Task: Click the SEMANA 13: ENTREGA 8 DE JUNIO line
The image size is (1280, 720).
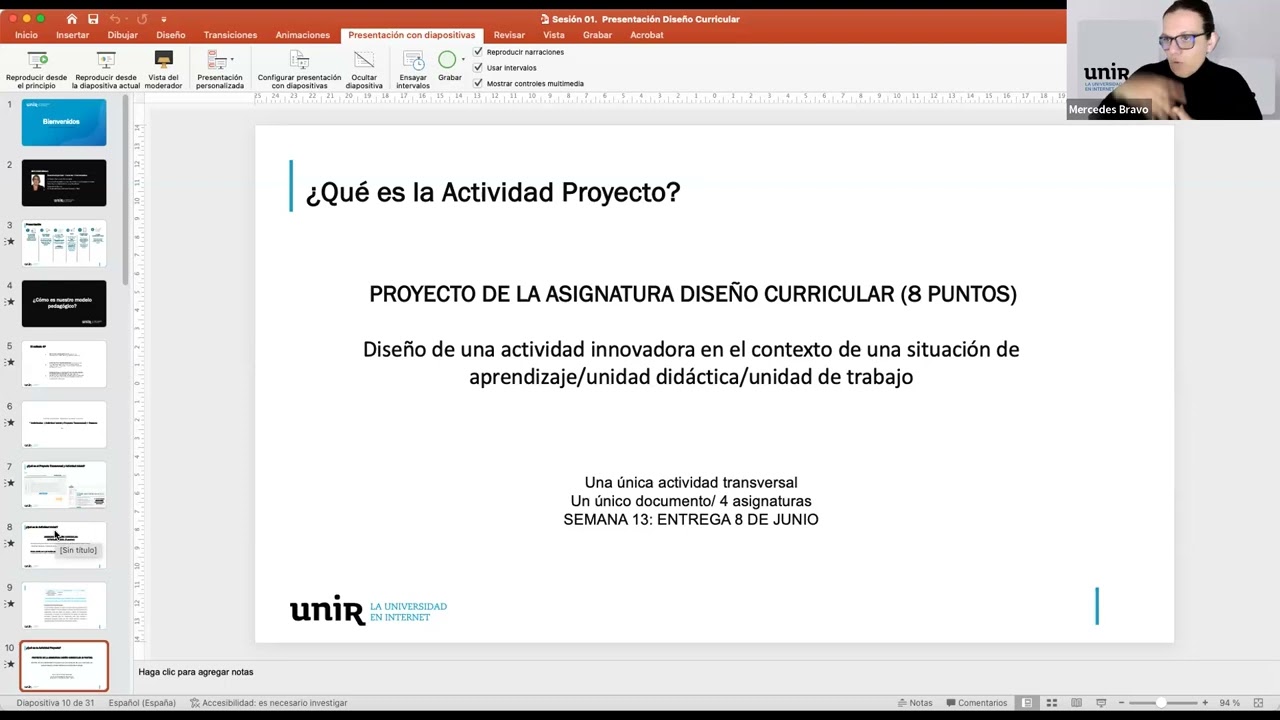Action: pos(691,519)
